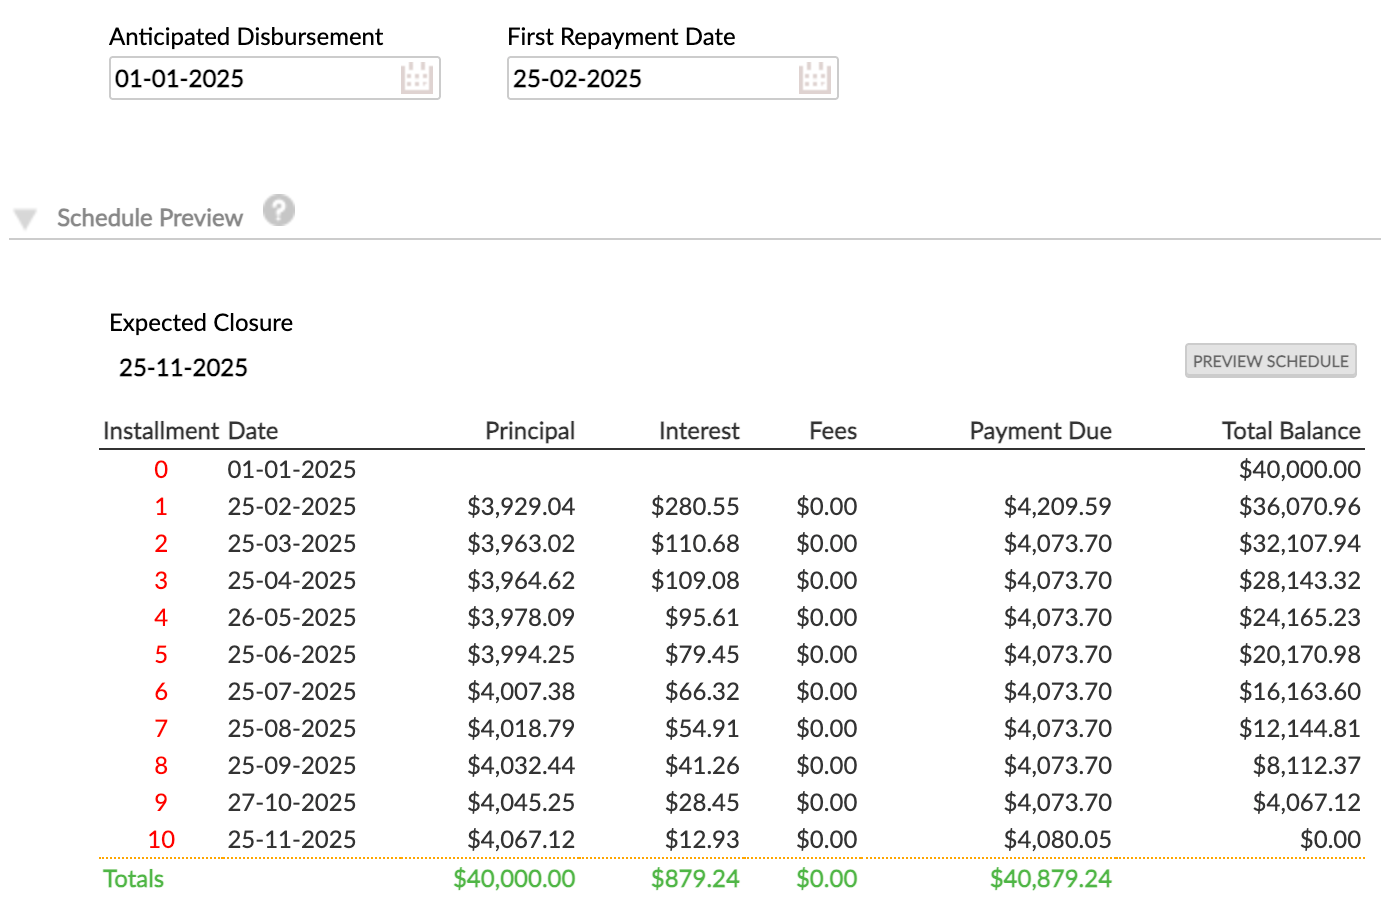Select the $4,209.59 payment due amount
The width and height of the screenshot is (1388, 922).
1057,507
